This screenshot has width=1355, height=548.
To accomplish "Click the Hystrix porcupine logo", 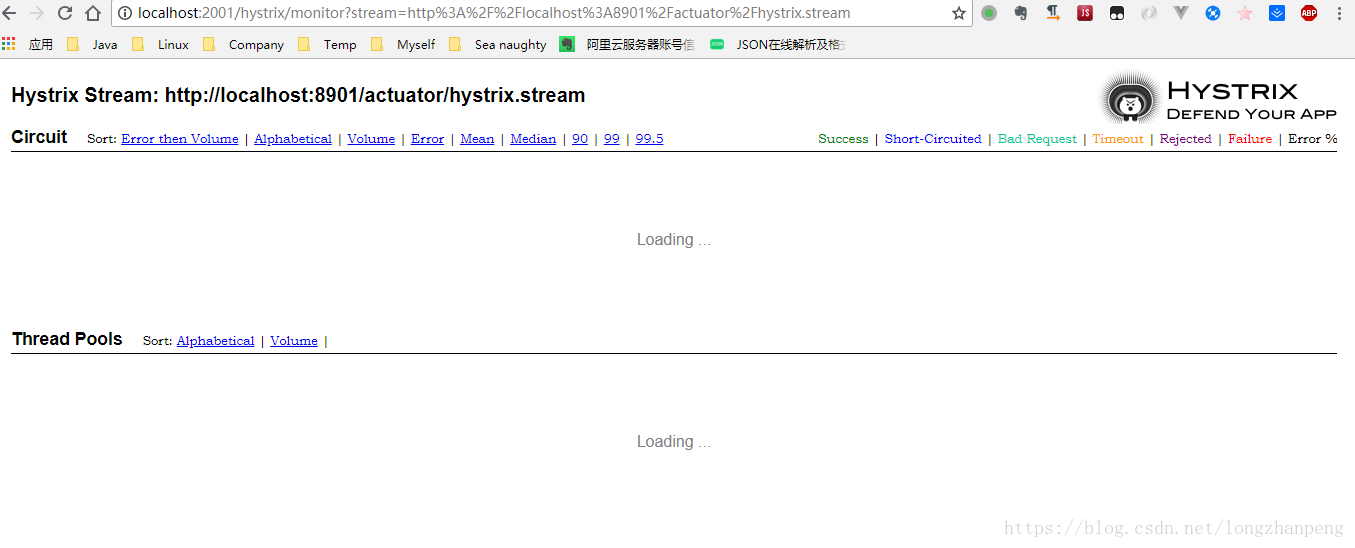I will pyautogui.click(x=1130, y=99).
